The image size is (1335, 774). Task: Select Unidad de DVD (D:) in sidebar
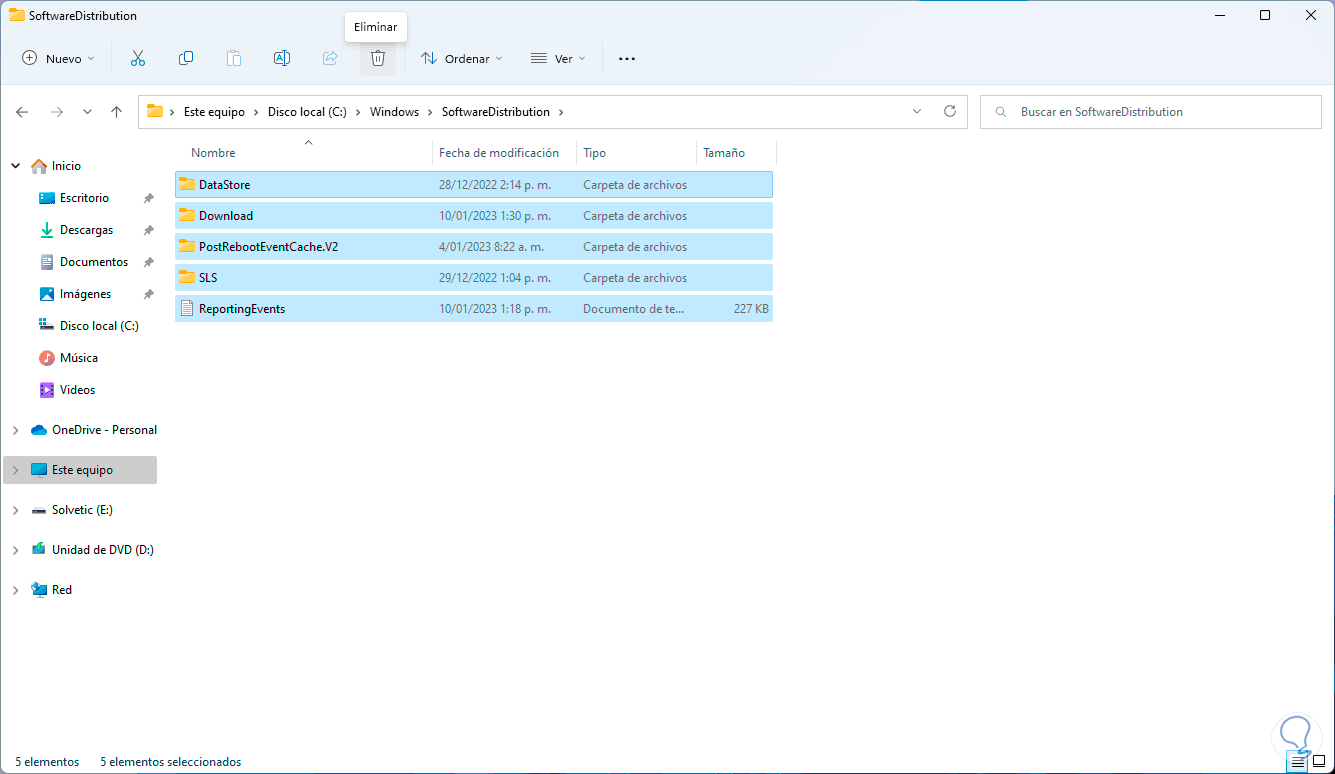pos(102,550)
